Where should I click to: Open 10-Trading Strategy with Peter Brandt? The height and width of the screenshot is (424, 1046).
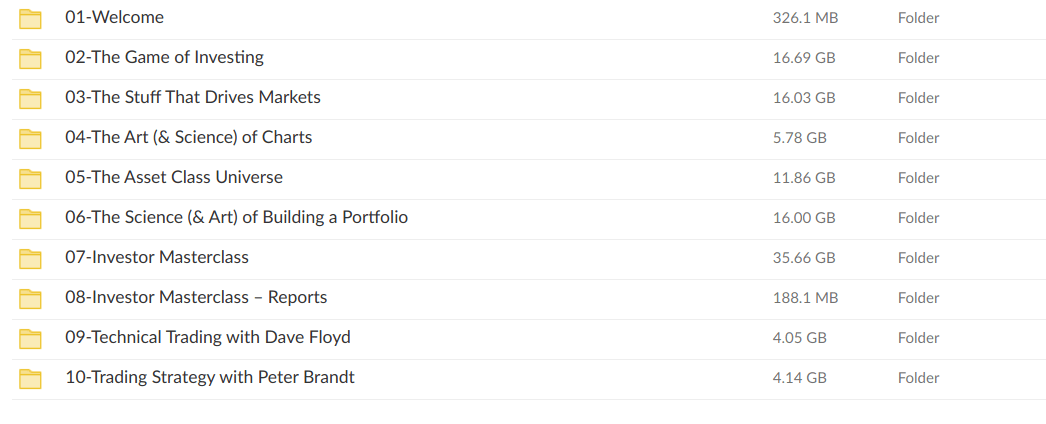(x=210, y=377)
